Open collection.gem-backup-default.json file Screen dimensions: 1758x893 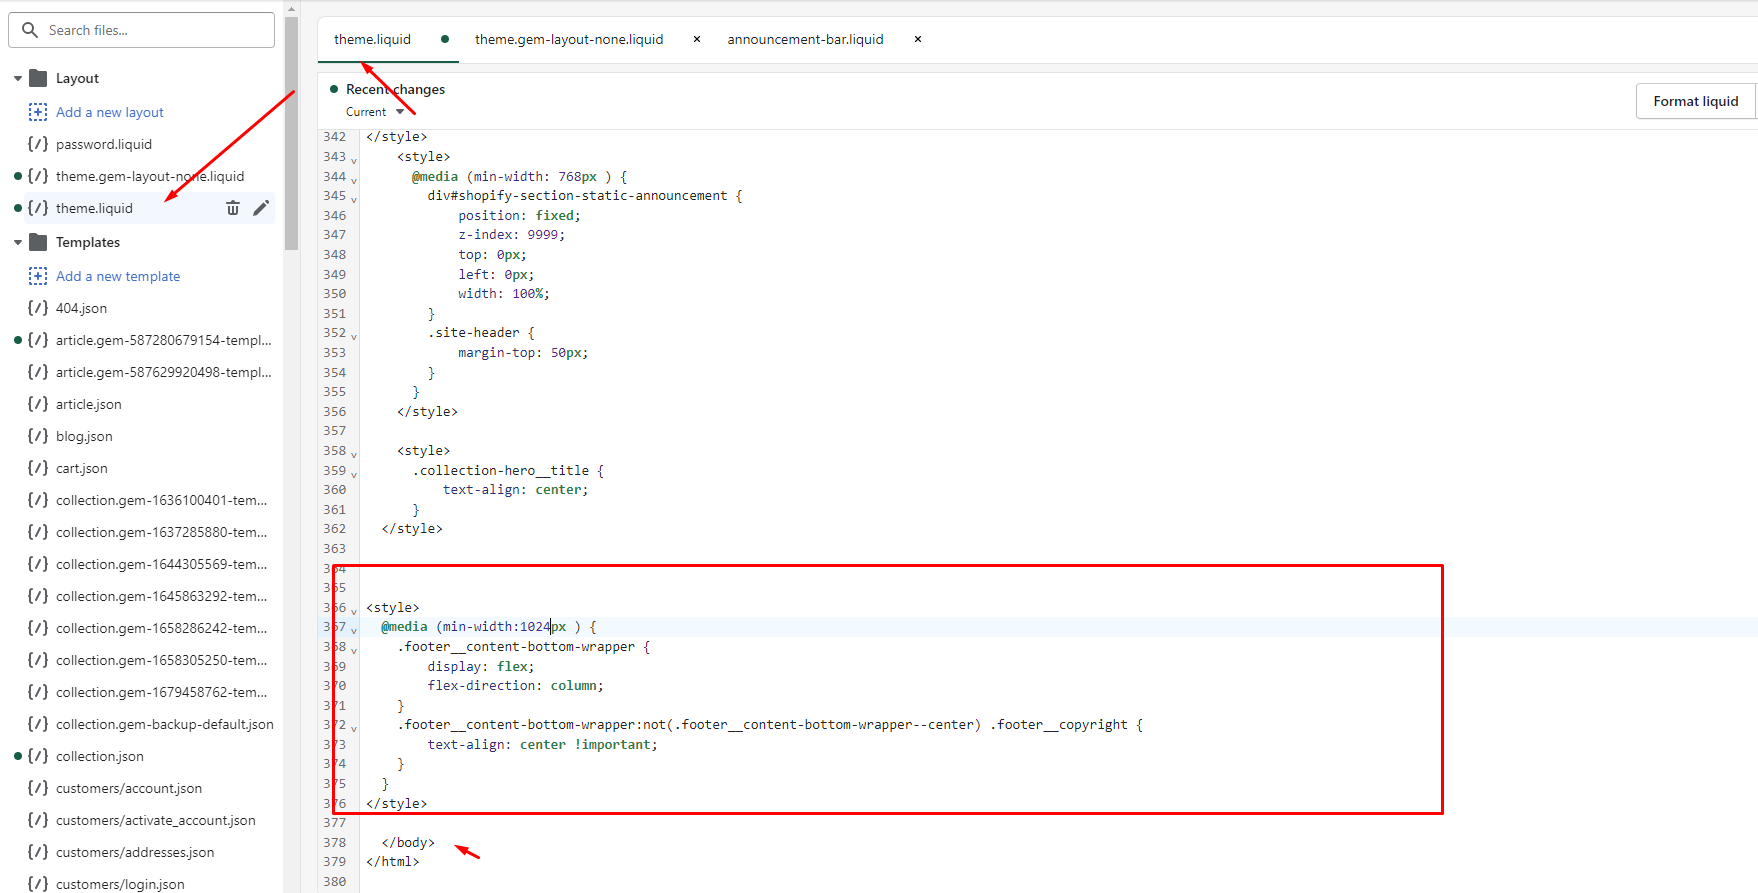(165, 724)
